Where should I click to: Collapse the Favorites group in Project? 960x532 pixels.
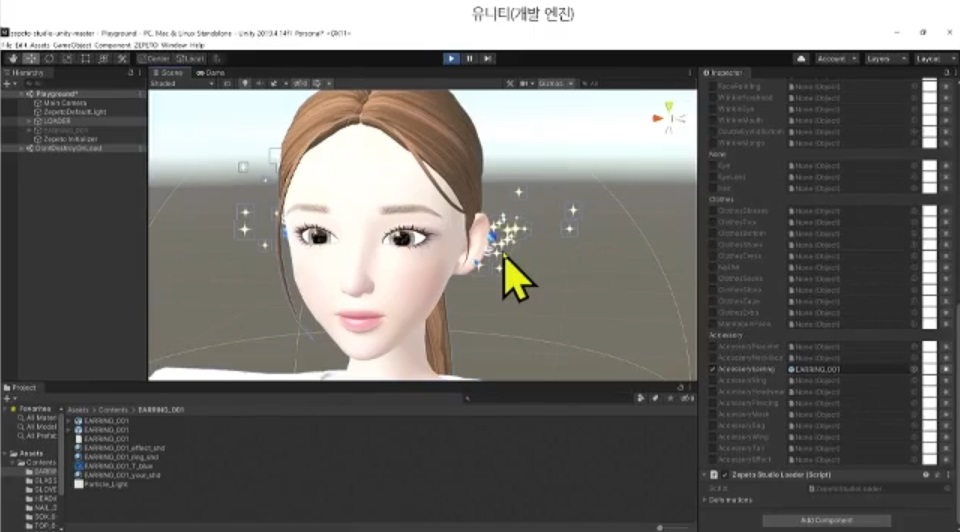coord(5,408)
